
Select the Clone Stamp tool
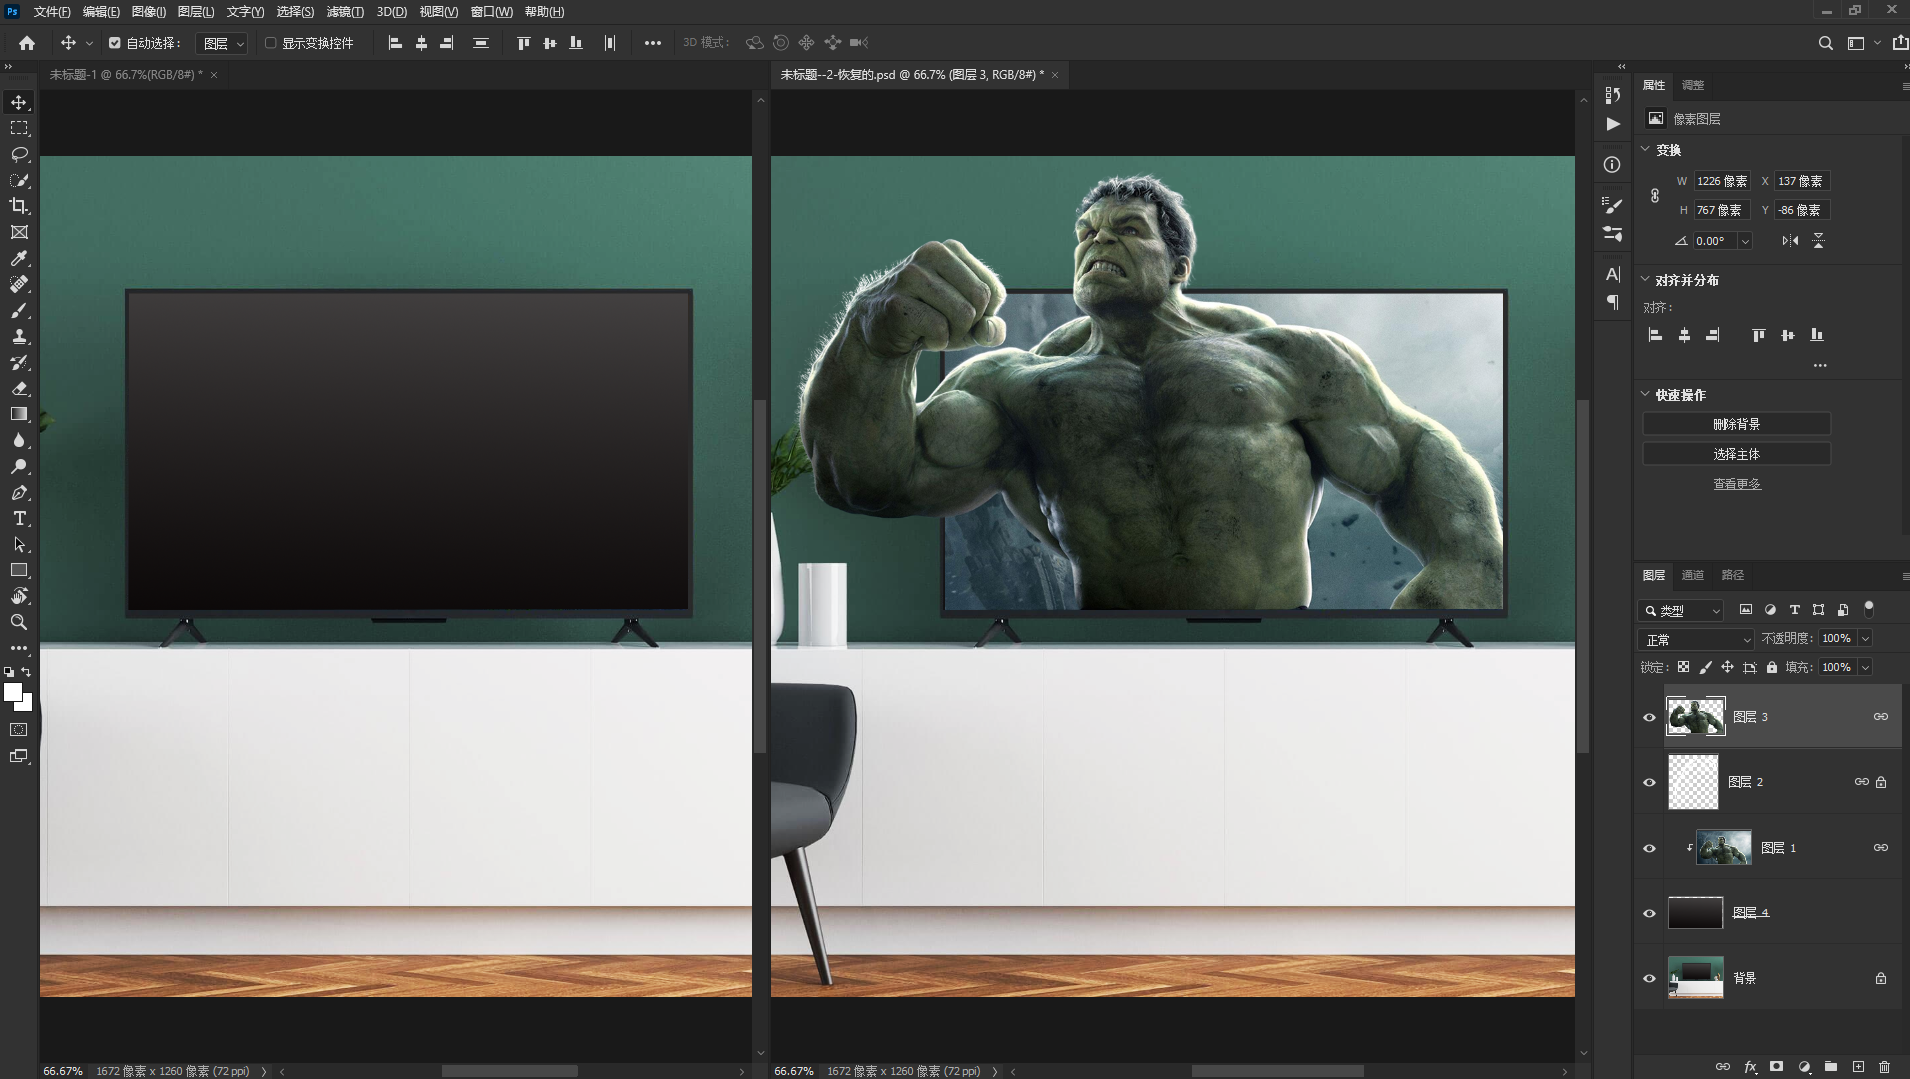pos(19,336)
